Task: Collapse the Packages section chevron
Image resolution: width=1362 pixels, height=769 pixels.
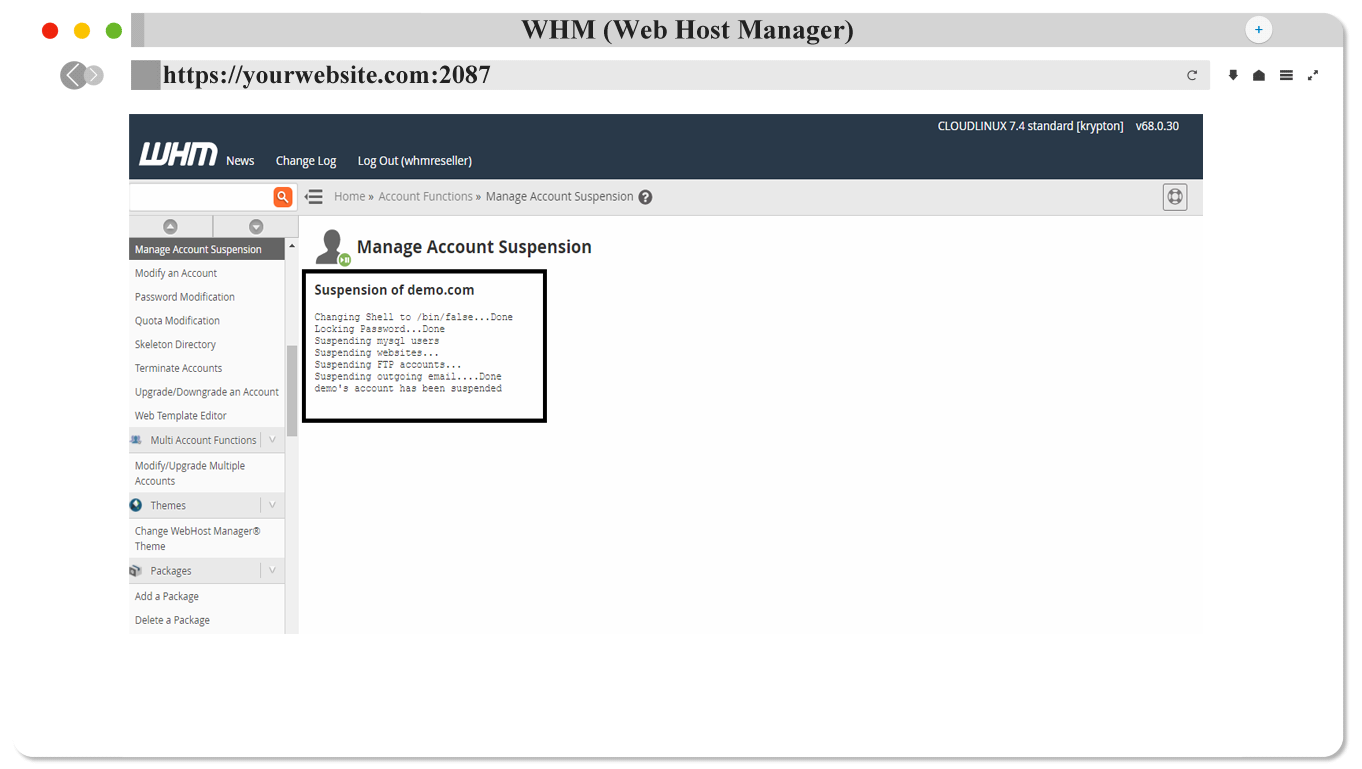Action: tap(272, 571)
